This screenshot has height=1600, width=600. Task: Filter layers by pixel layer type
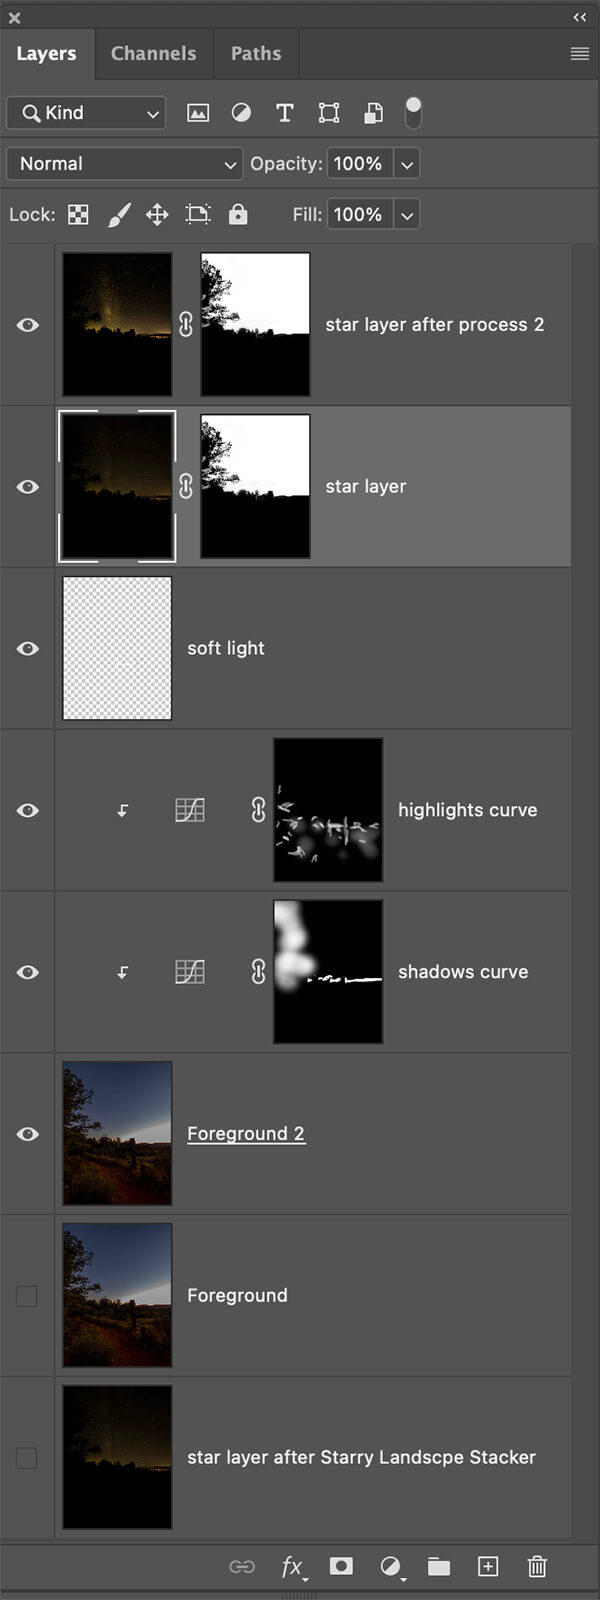coord(198,113)
